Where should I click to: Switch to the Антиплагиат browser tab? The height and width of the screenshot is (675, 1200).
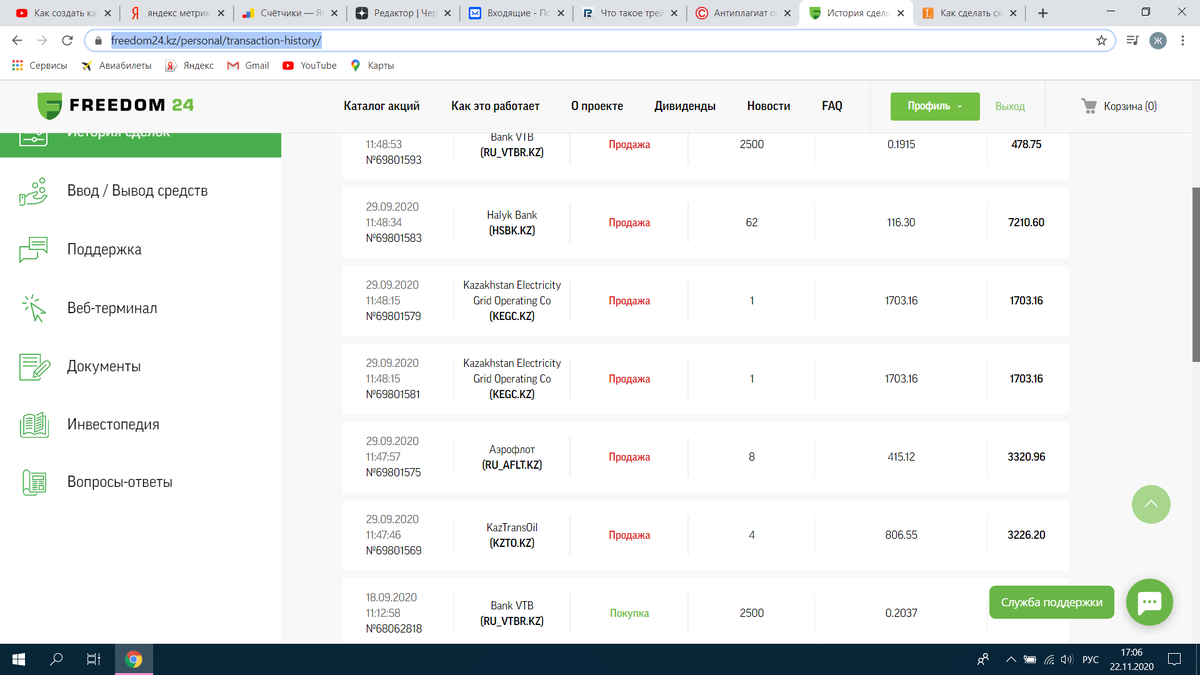[x=744, y=14]
